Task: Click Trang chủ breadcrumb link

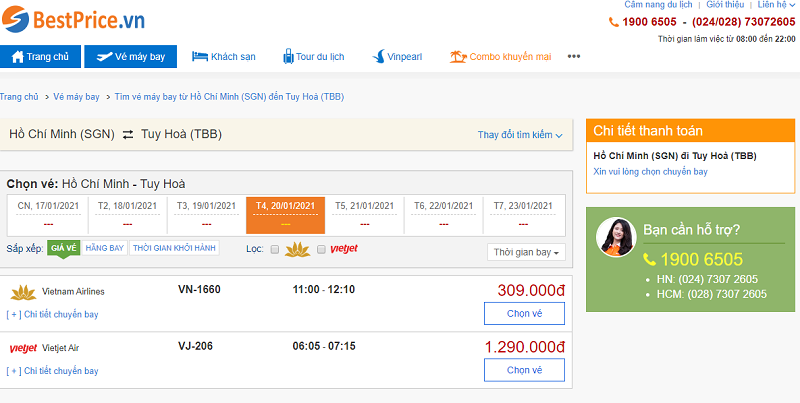Action: [x=19, y=97]
